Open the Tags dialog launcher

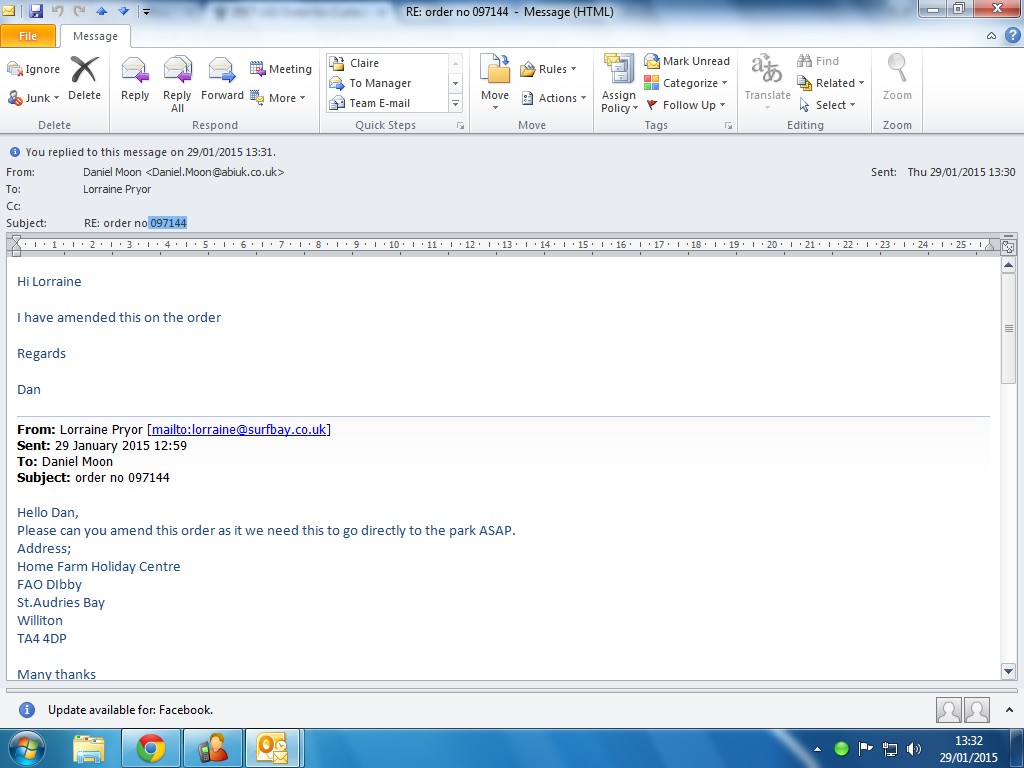click(x=728, y=125)
